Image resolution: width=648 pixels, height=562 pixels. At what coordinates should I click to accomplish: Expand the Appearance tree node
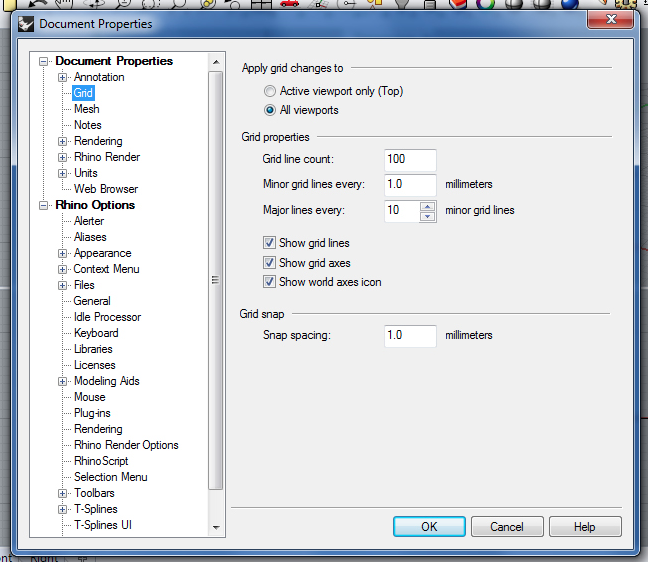tap(62, 253)
